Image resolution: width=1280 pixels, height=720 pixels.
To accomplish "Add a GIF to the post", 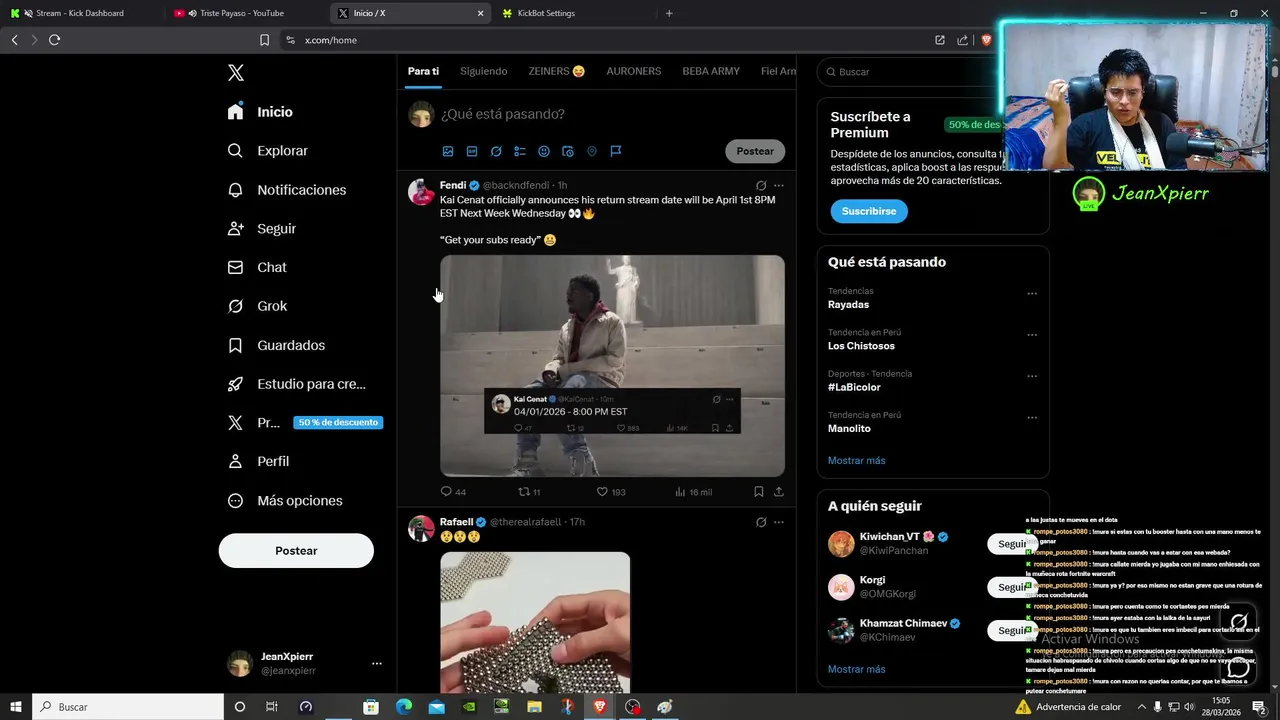I will 472,152.
